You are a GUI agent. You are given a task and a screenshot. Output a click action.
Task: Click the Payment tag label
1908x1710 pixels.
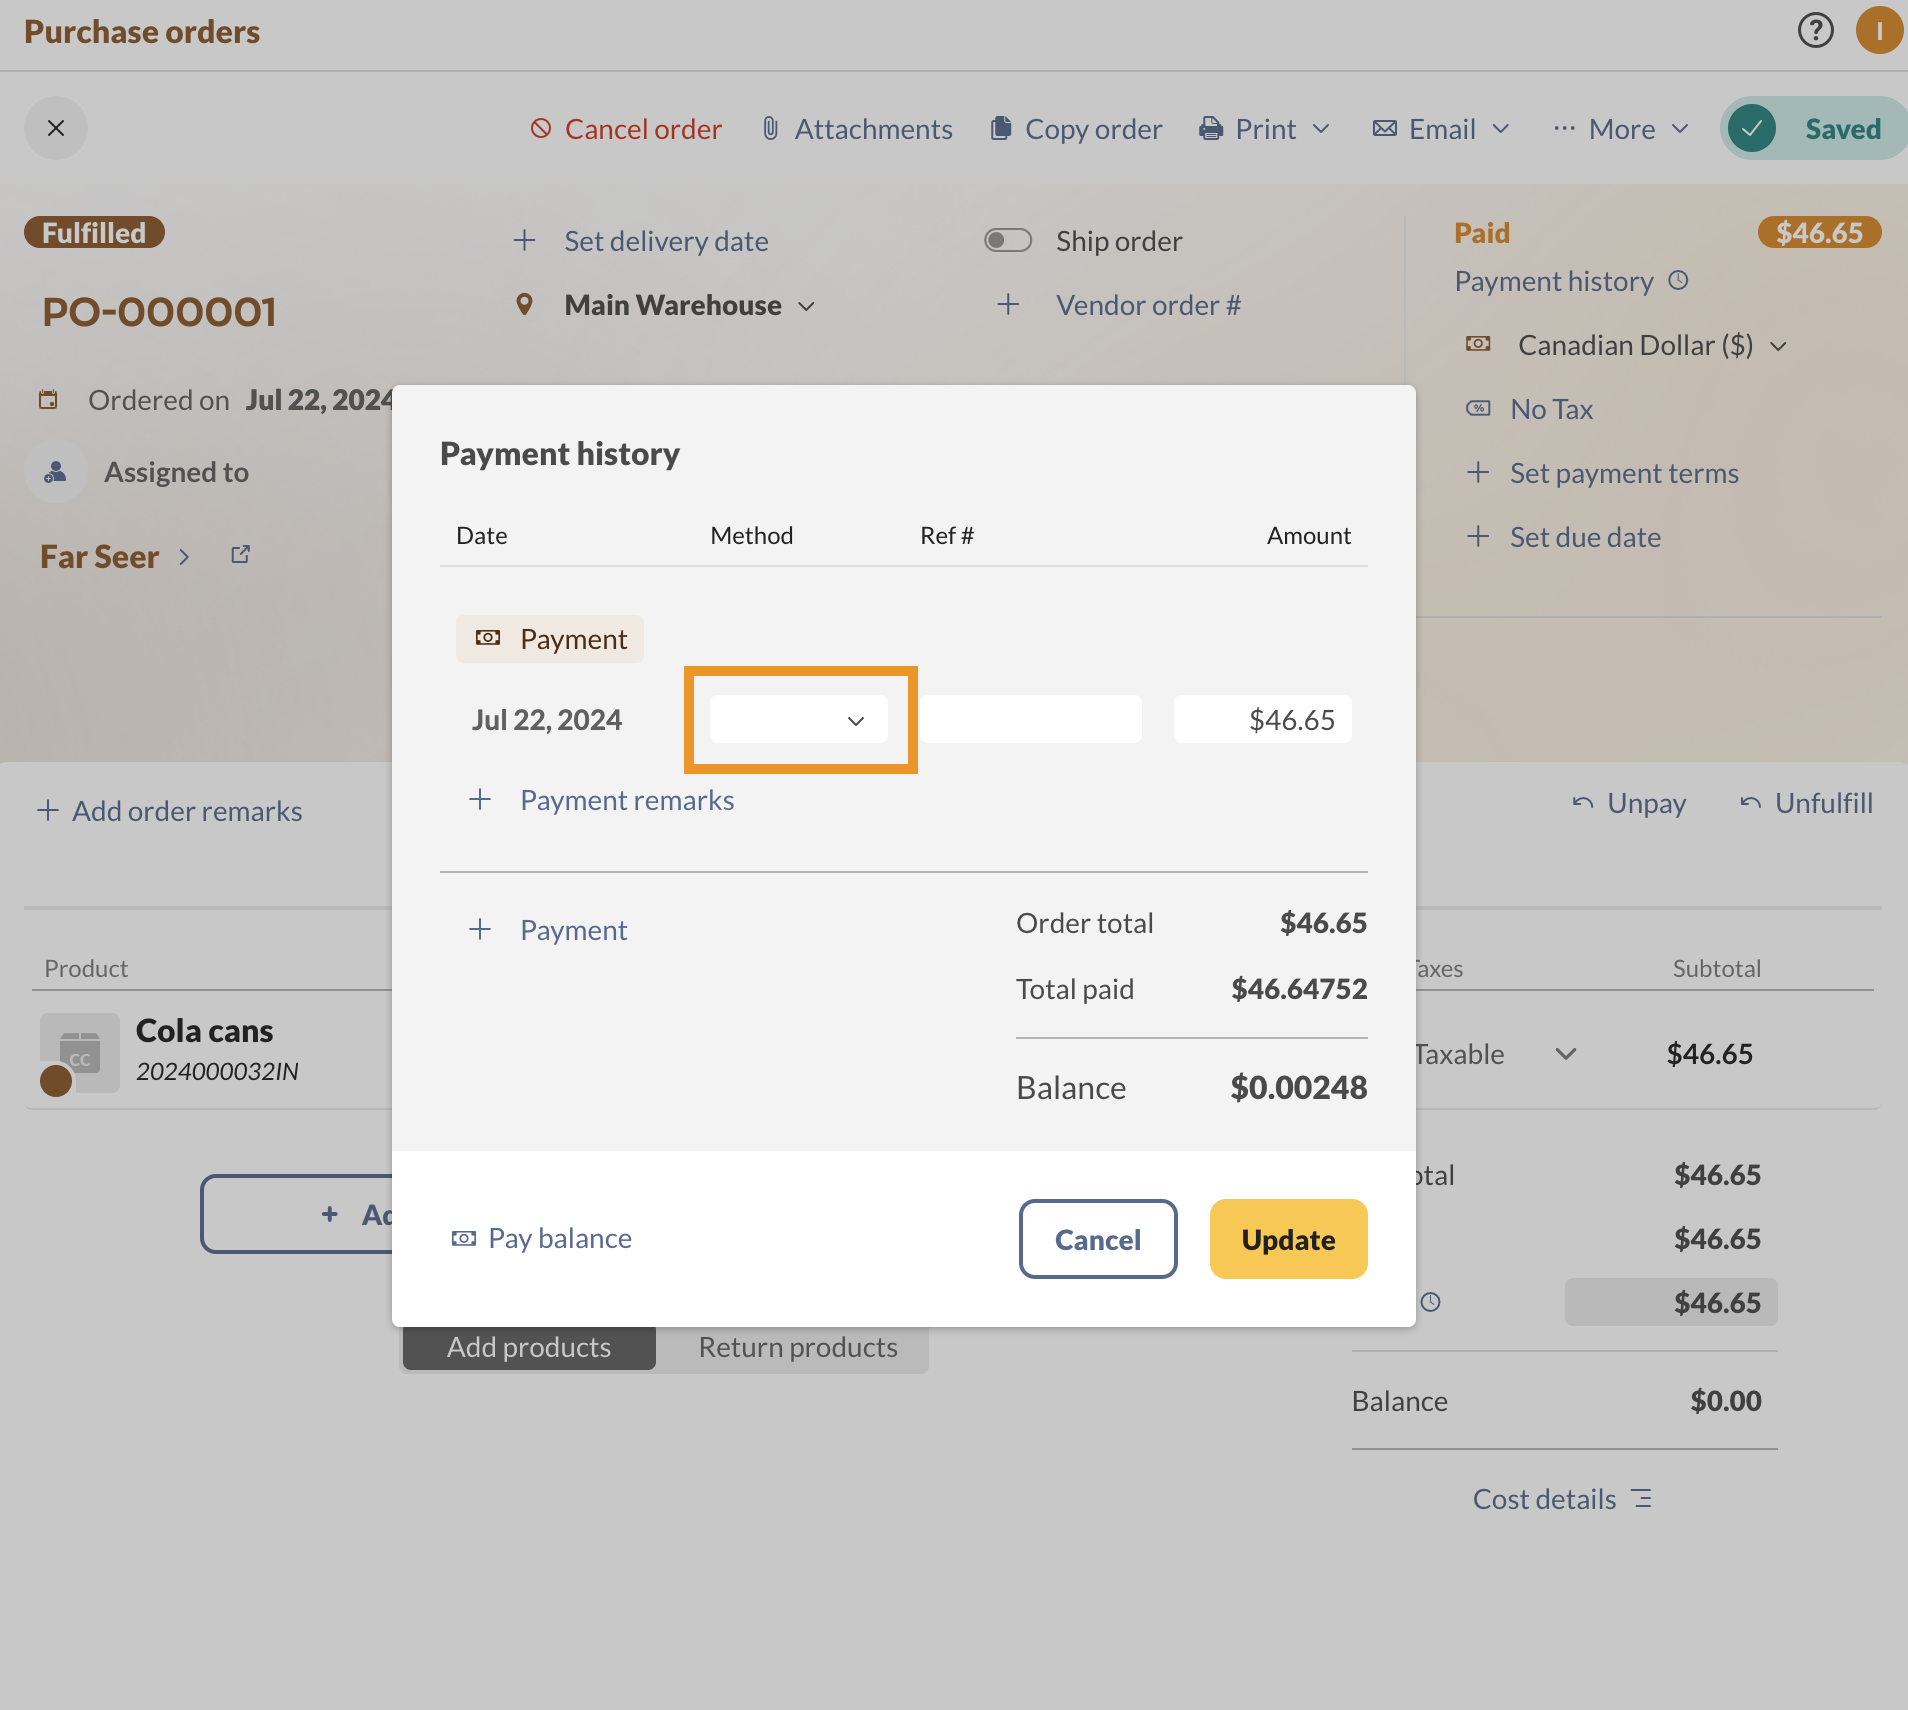click(550, 639)
